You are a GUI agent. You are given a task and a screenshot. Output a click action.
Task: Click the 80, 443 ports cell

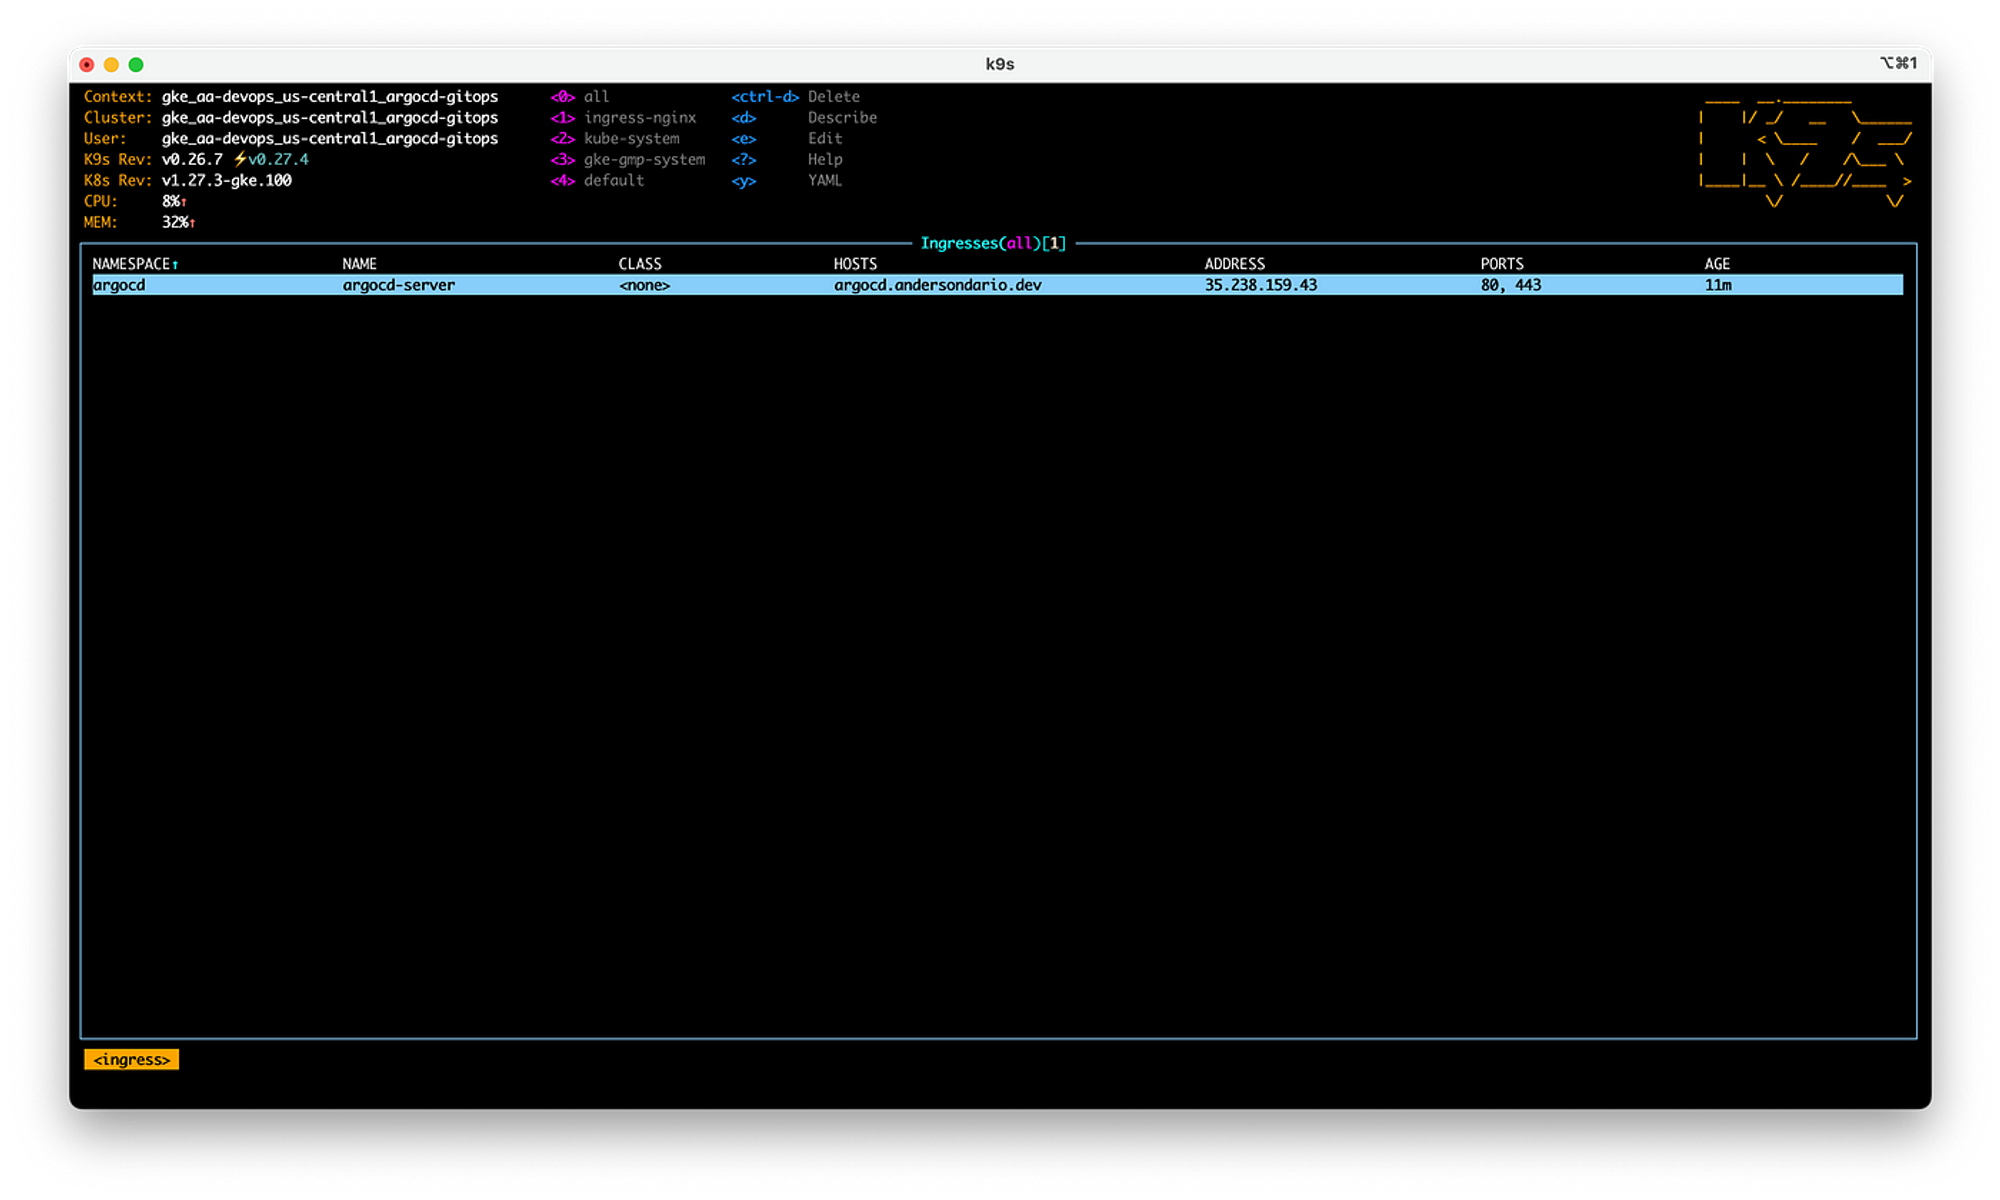coord(1511,285)
